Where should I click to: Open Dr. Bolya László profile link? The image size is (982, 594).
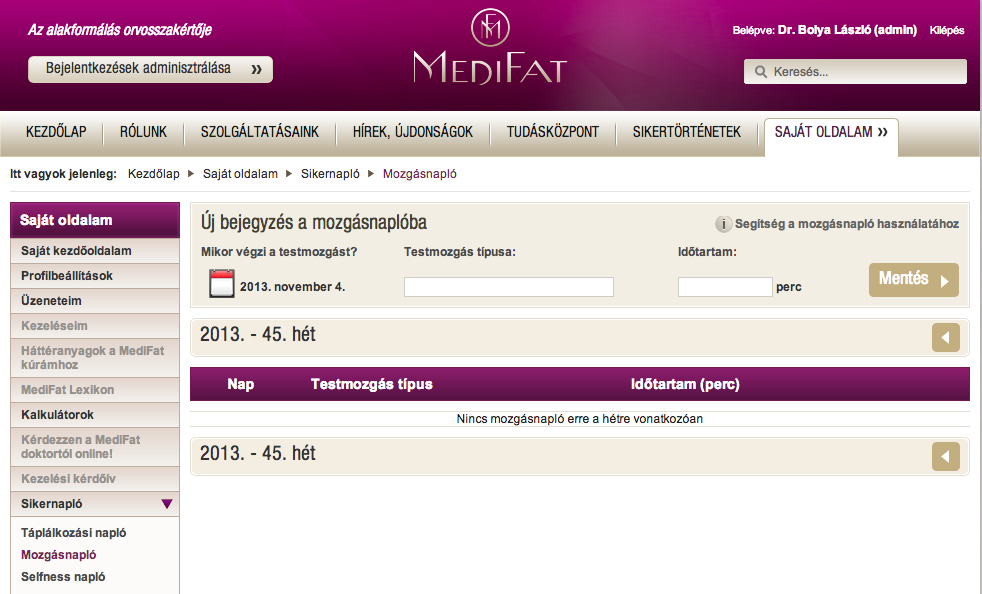coord(847,29)
